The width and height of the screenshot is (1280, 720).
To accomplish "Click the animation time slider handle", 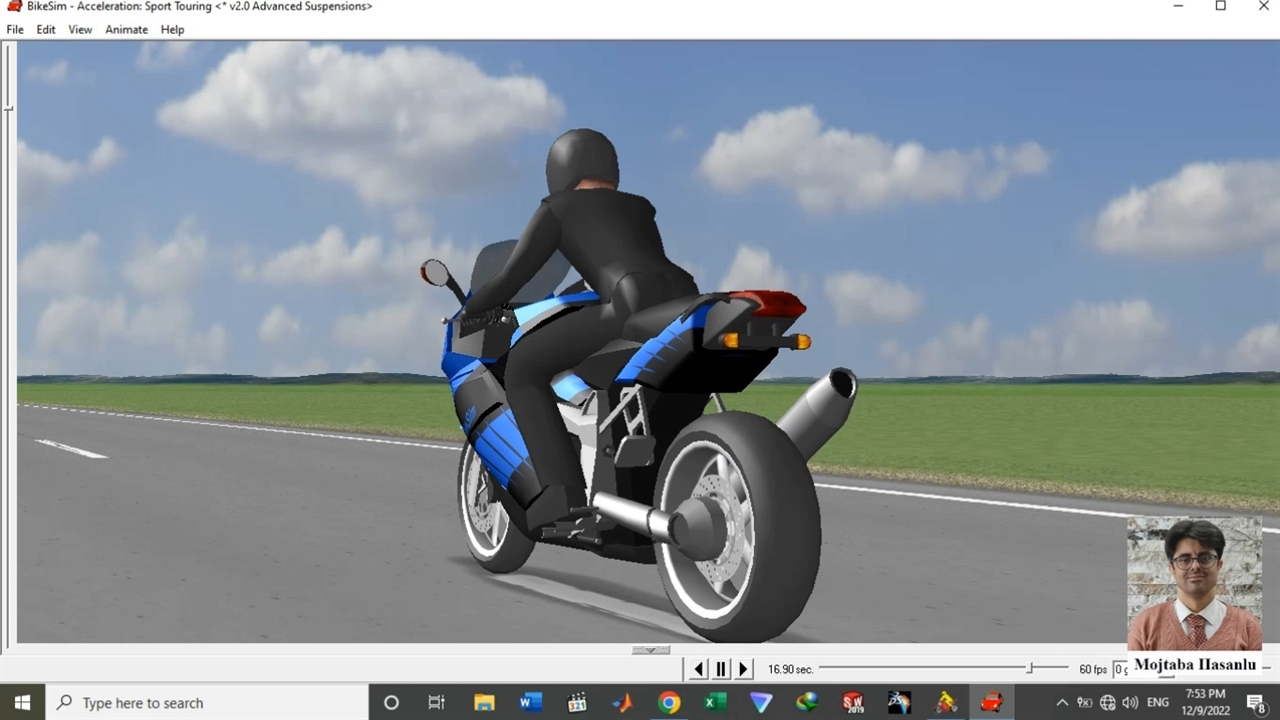I will point(1029,668).
